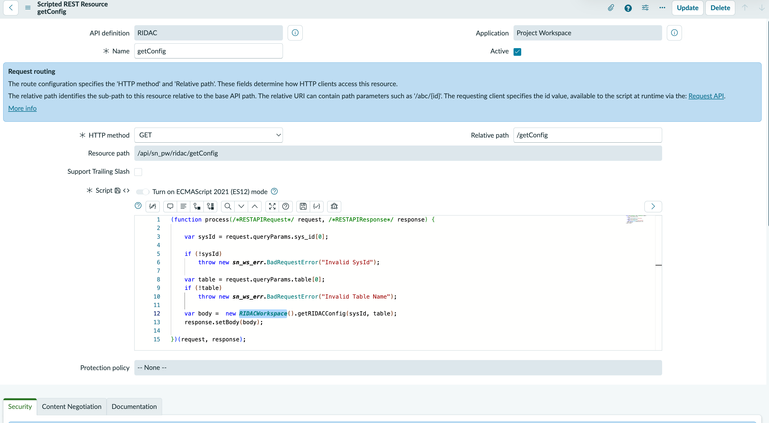
Task: Open the Request API link
Action: point(706,96)
